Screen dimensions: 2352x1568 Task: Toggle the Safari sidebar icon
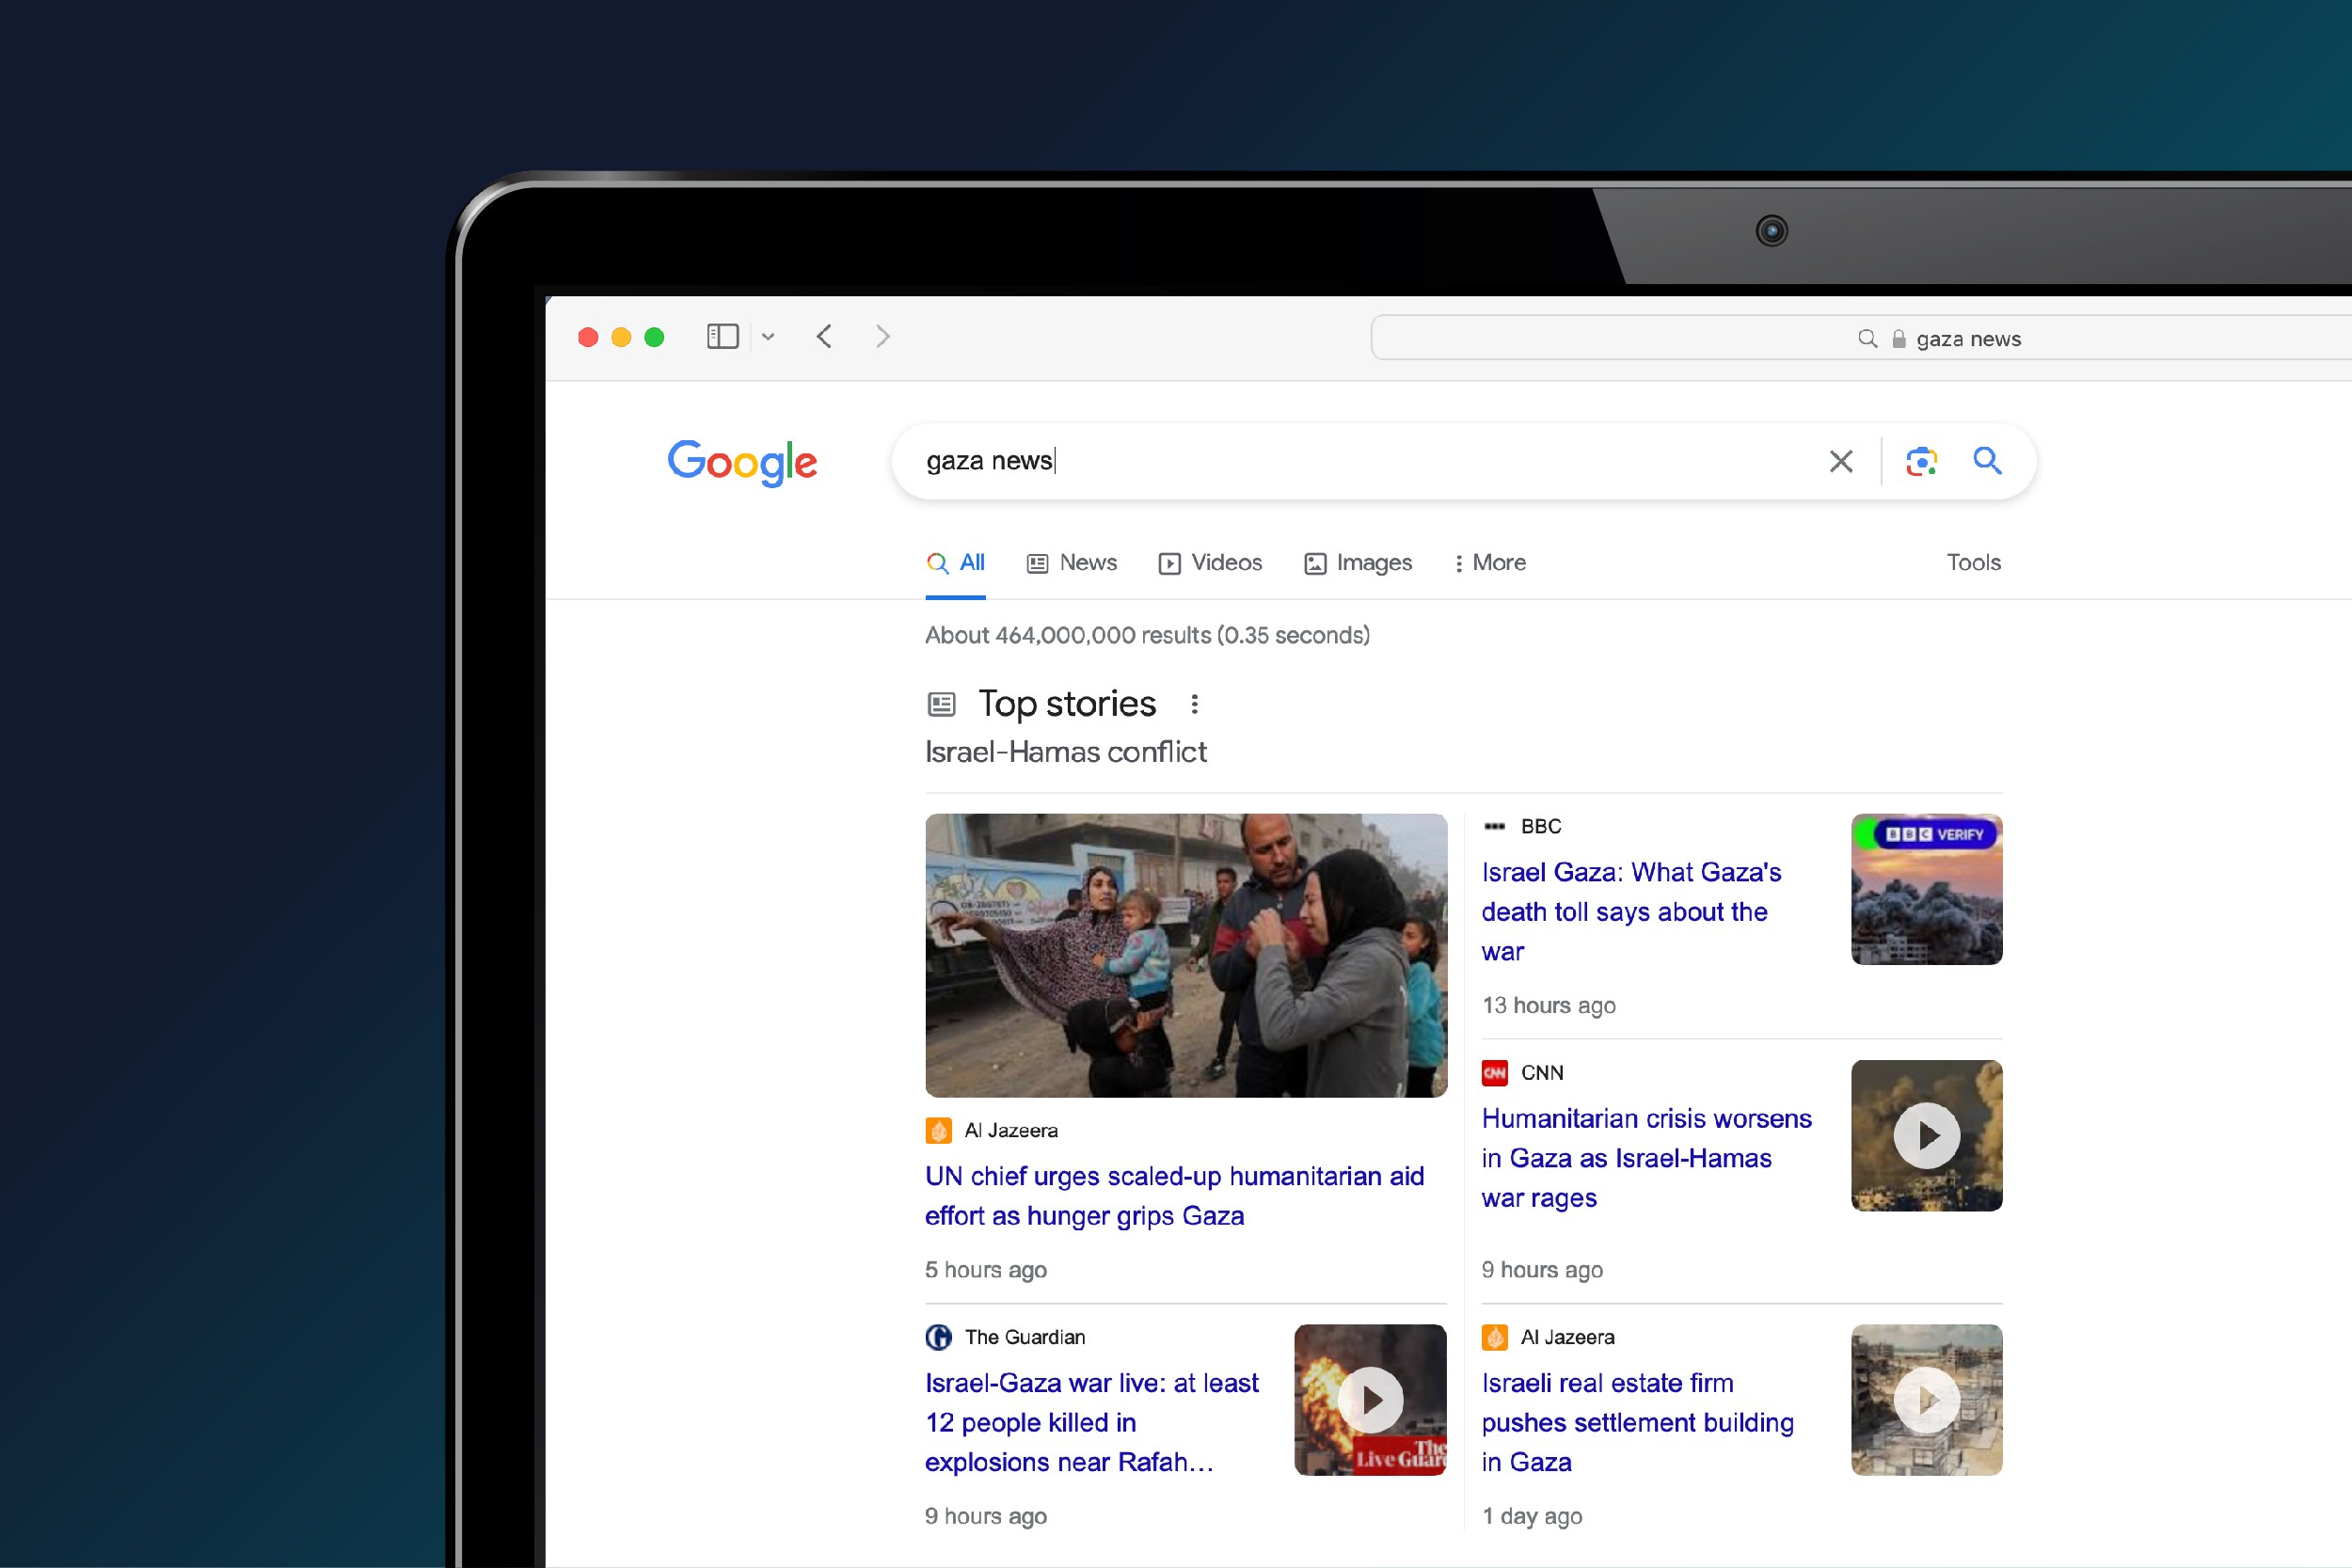click(722, 337)
